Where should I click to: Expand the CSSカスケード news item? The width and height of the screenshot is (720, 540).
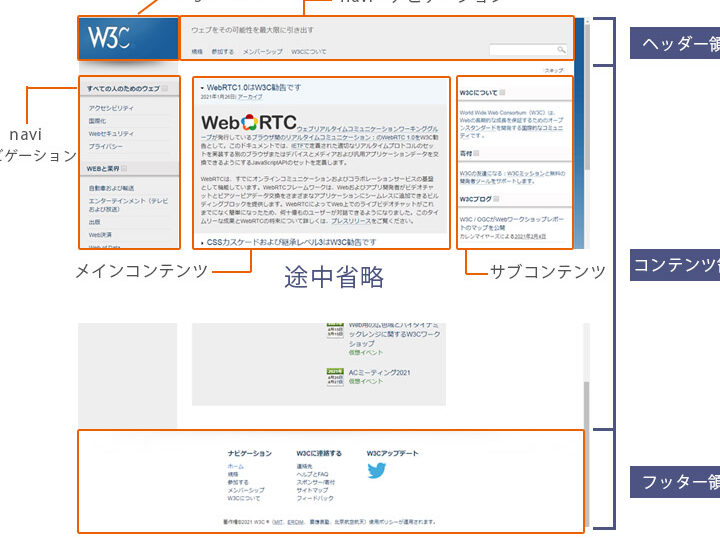(x=202, y=242)
